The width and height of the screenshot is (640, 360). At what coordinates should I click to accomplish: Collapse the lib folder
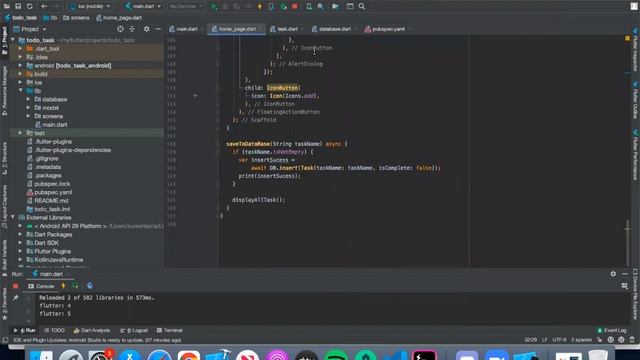tap(20, 91)
